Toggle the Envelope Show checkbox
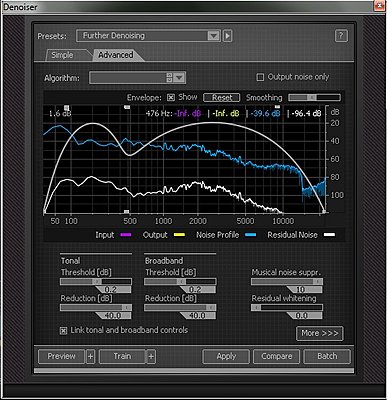The height and width of the screenshot is (400, 388). (x=171, y=97)
